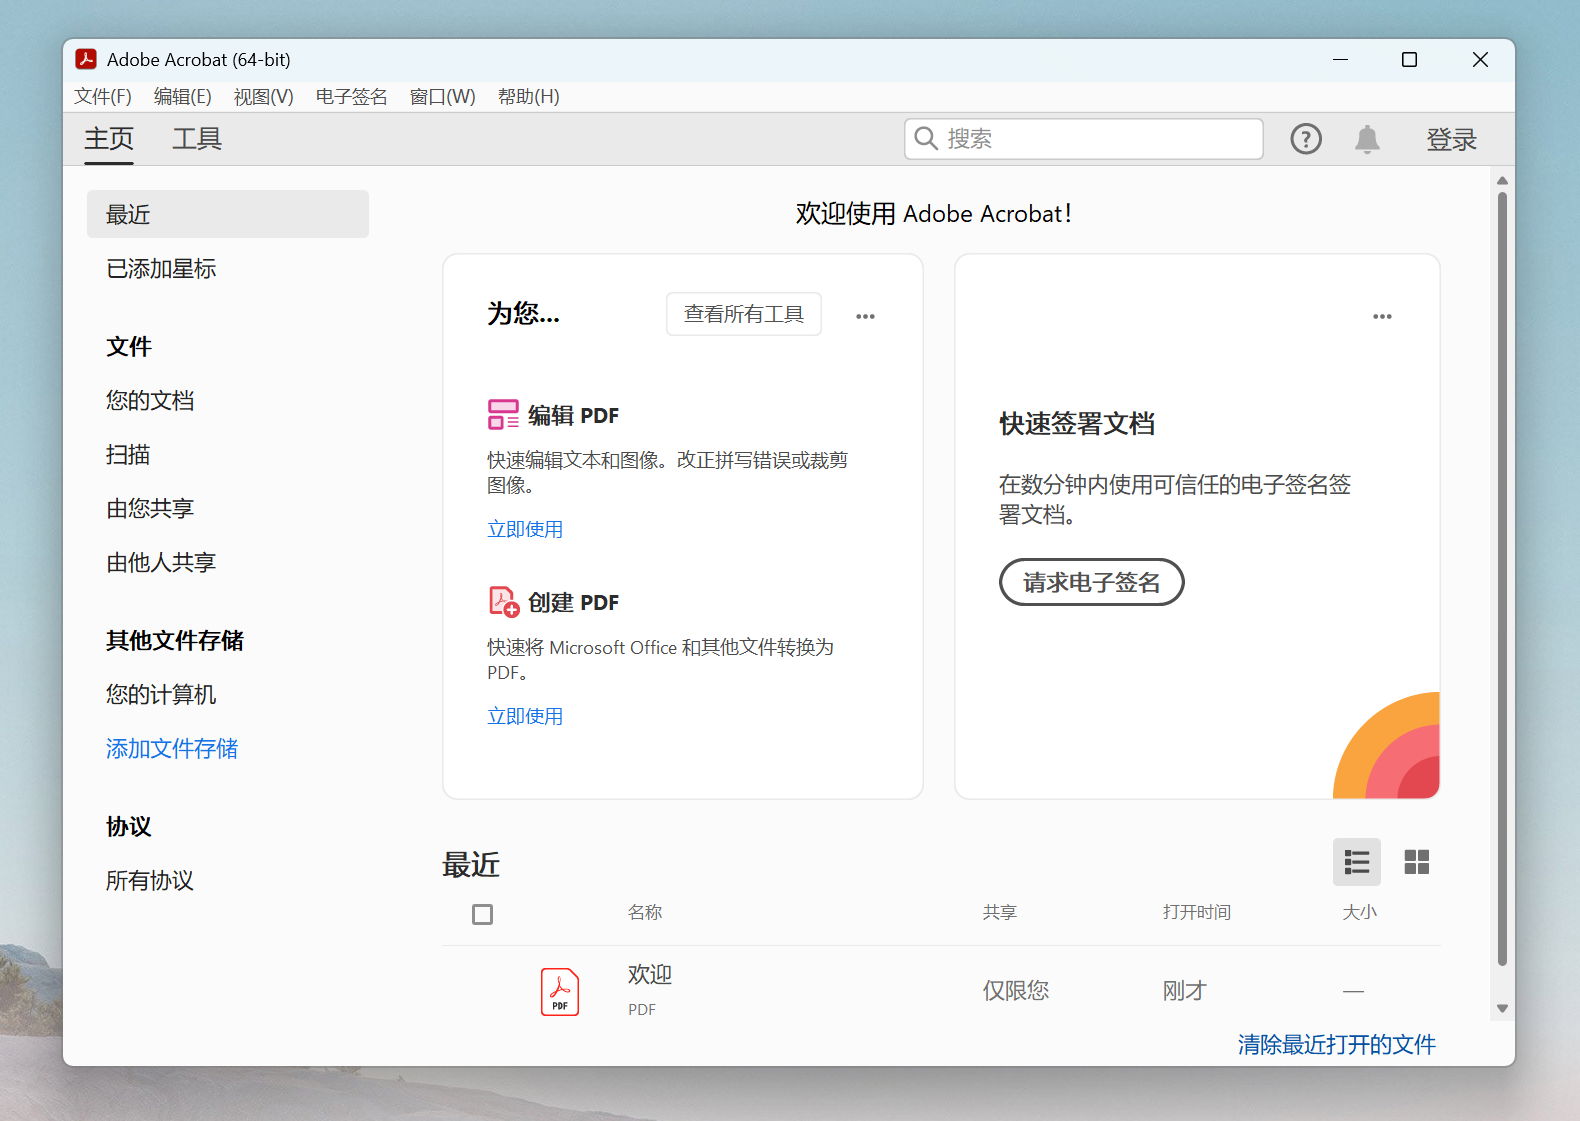Switch to the 工具 tab

pos(197,139)
